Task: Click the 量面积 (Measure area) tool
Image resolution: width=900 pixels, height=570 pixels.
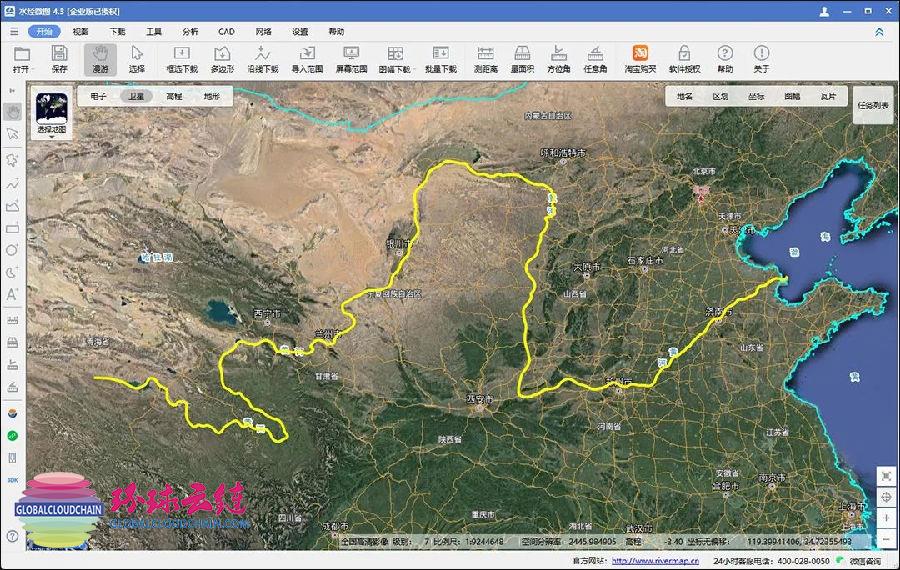Action: (x=521, y=58)
